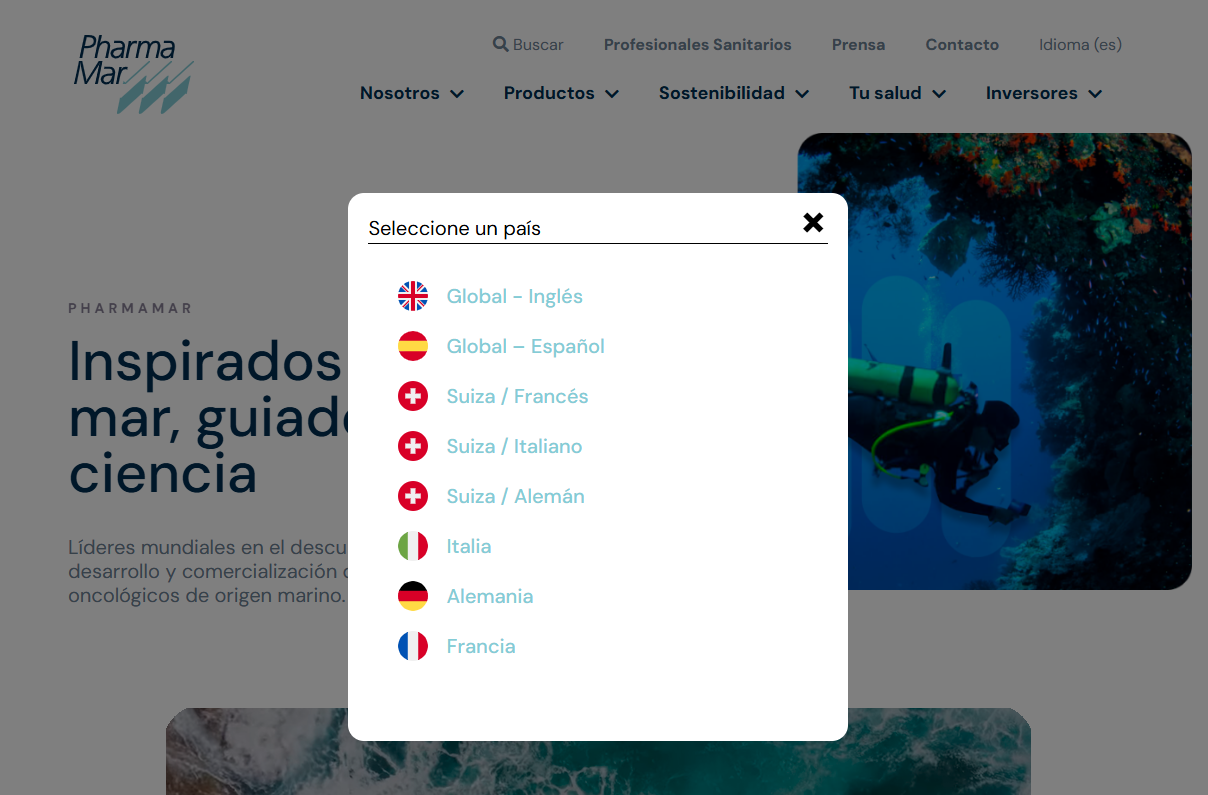This screenshot has width=1208, height=795.
Task: Select Global – Español
Action: click(526, 346)
